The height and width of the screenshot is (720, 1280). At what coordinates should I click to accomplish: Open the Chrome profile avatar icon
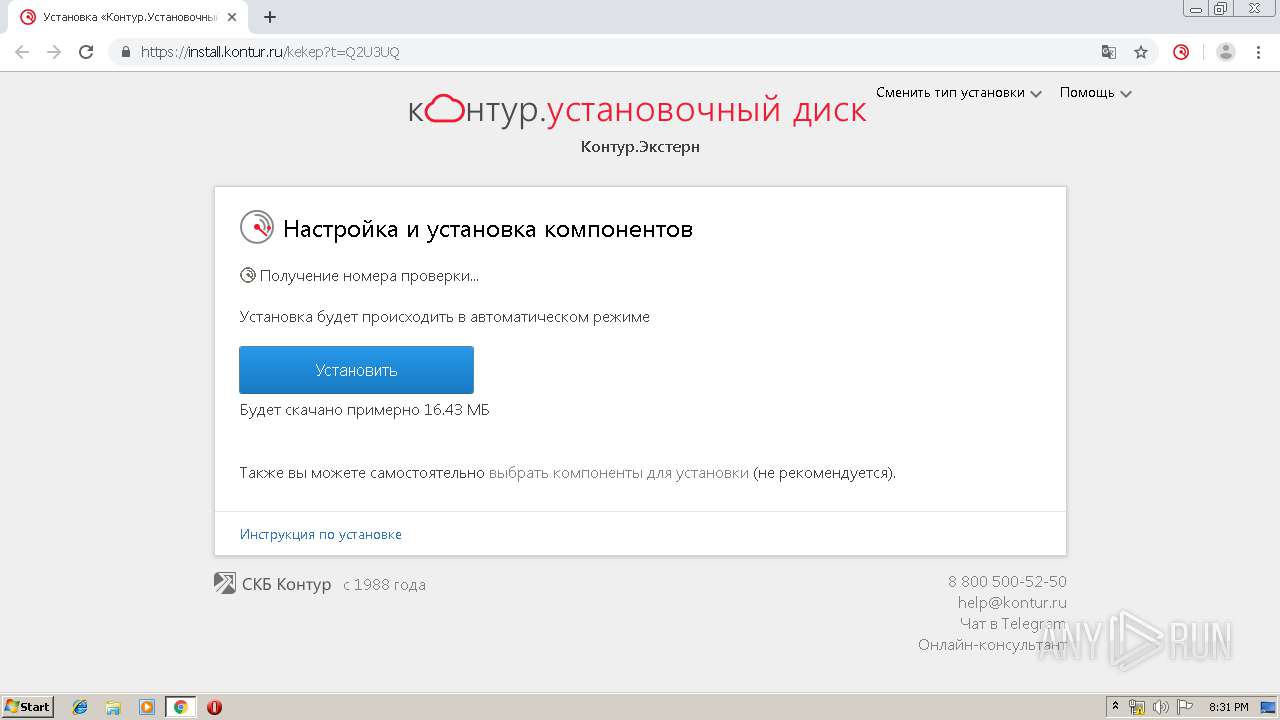pos(1226,52)
